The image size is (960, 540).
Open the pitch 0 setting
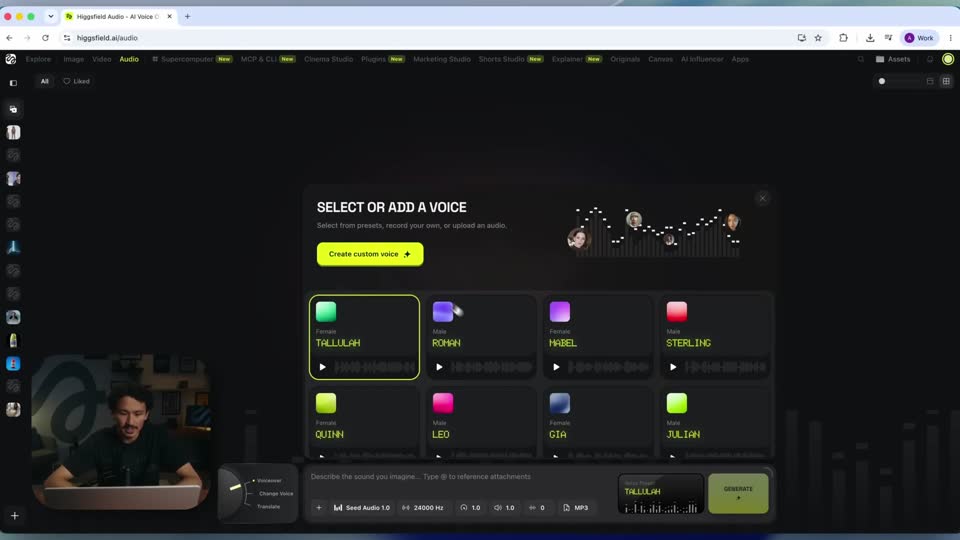pyautogui.click(x=537, y=508)
